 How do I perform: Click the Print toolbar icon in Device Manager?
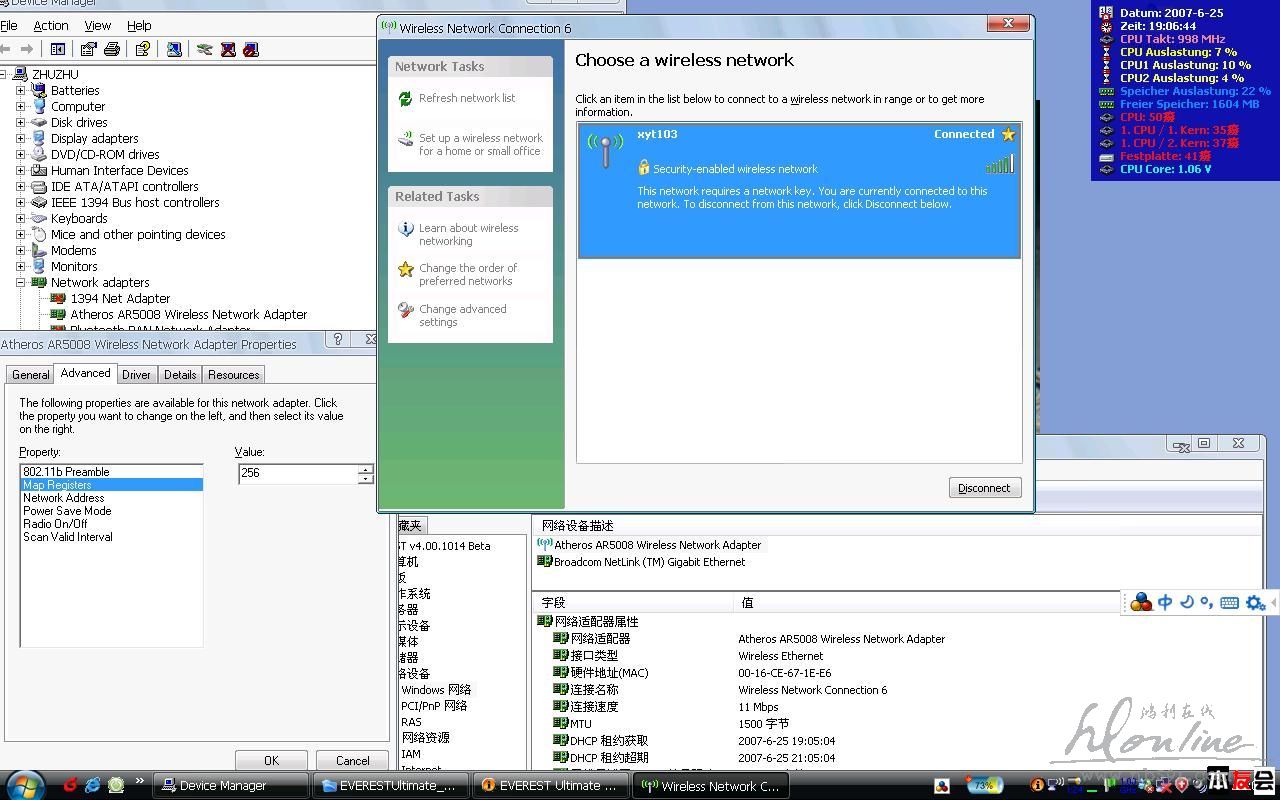(112, 49)
